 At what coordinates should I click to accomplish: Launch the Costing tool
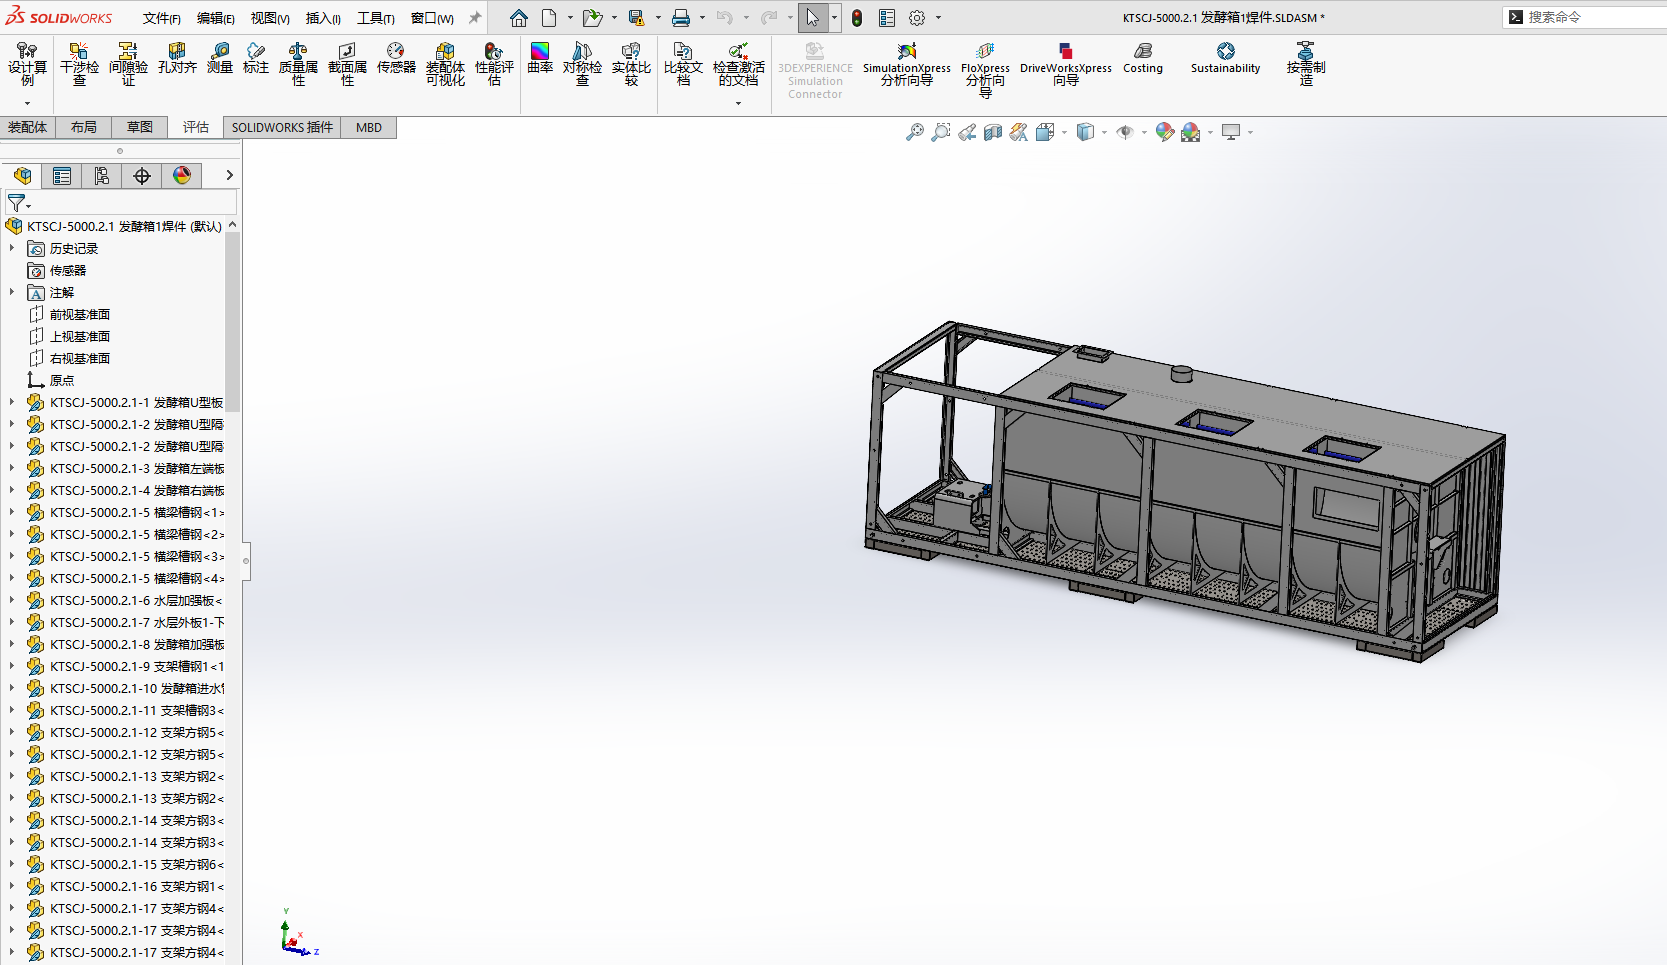(x=1142, y=58)
